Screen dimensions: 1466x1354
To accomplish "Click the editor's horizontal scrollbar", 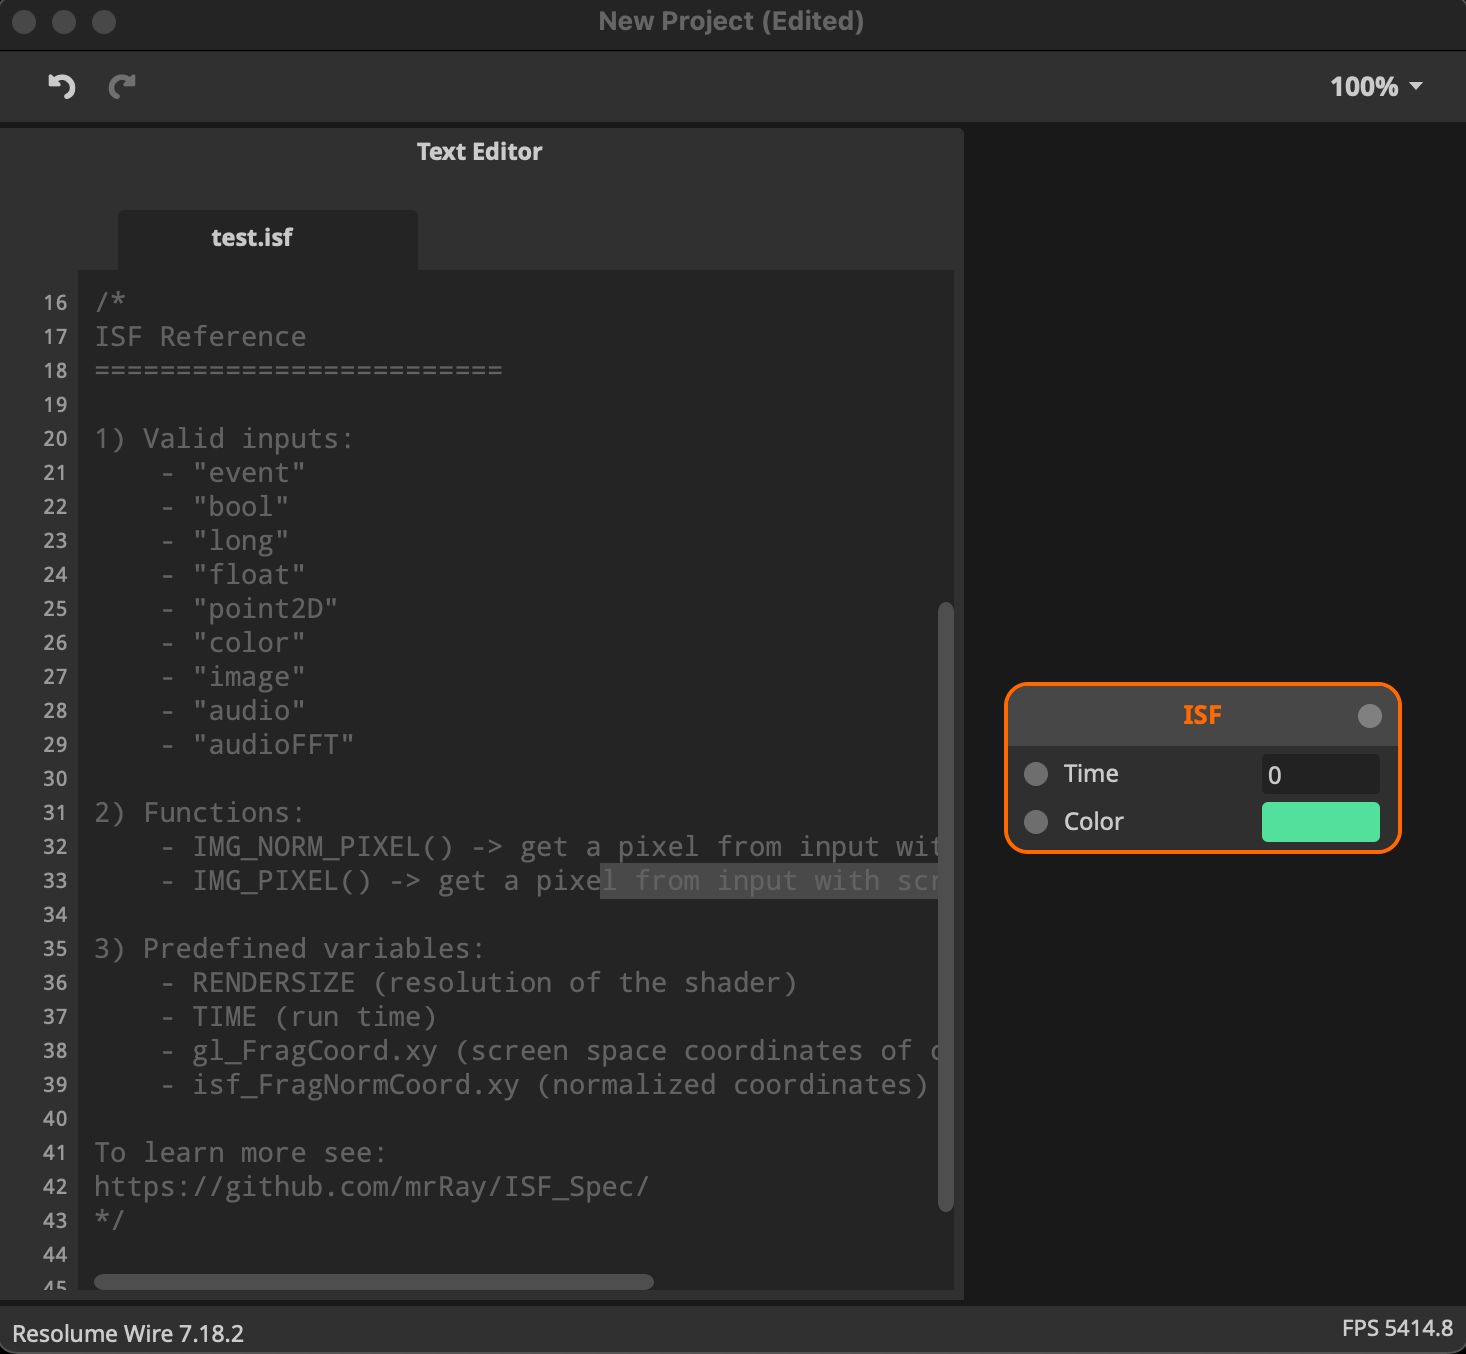I will point(373,1282).
